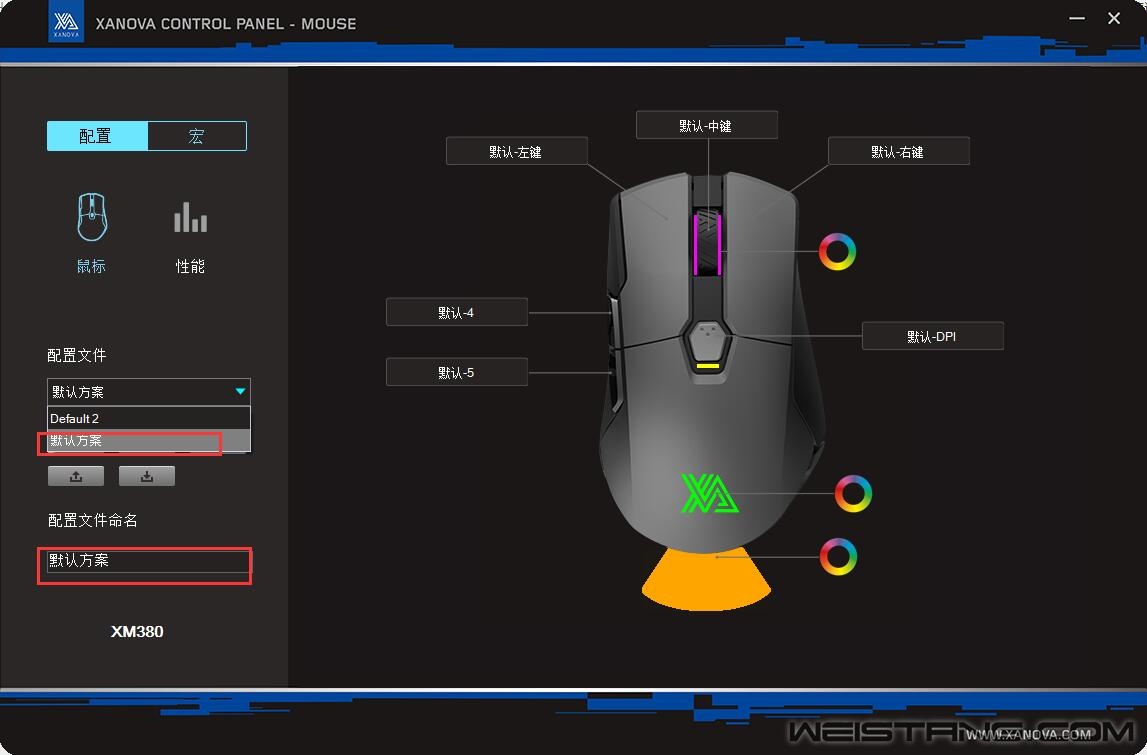Viewport: 1147px width, 755px height.
Task: Open scroll wheel lighting color wheel
Action: (x=837, y=251)
